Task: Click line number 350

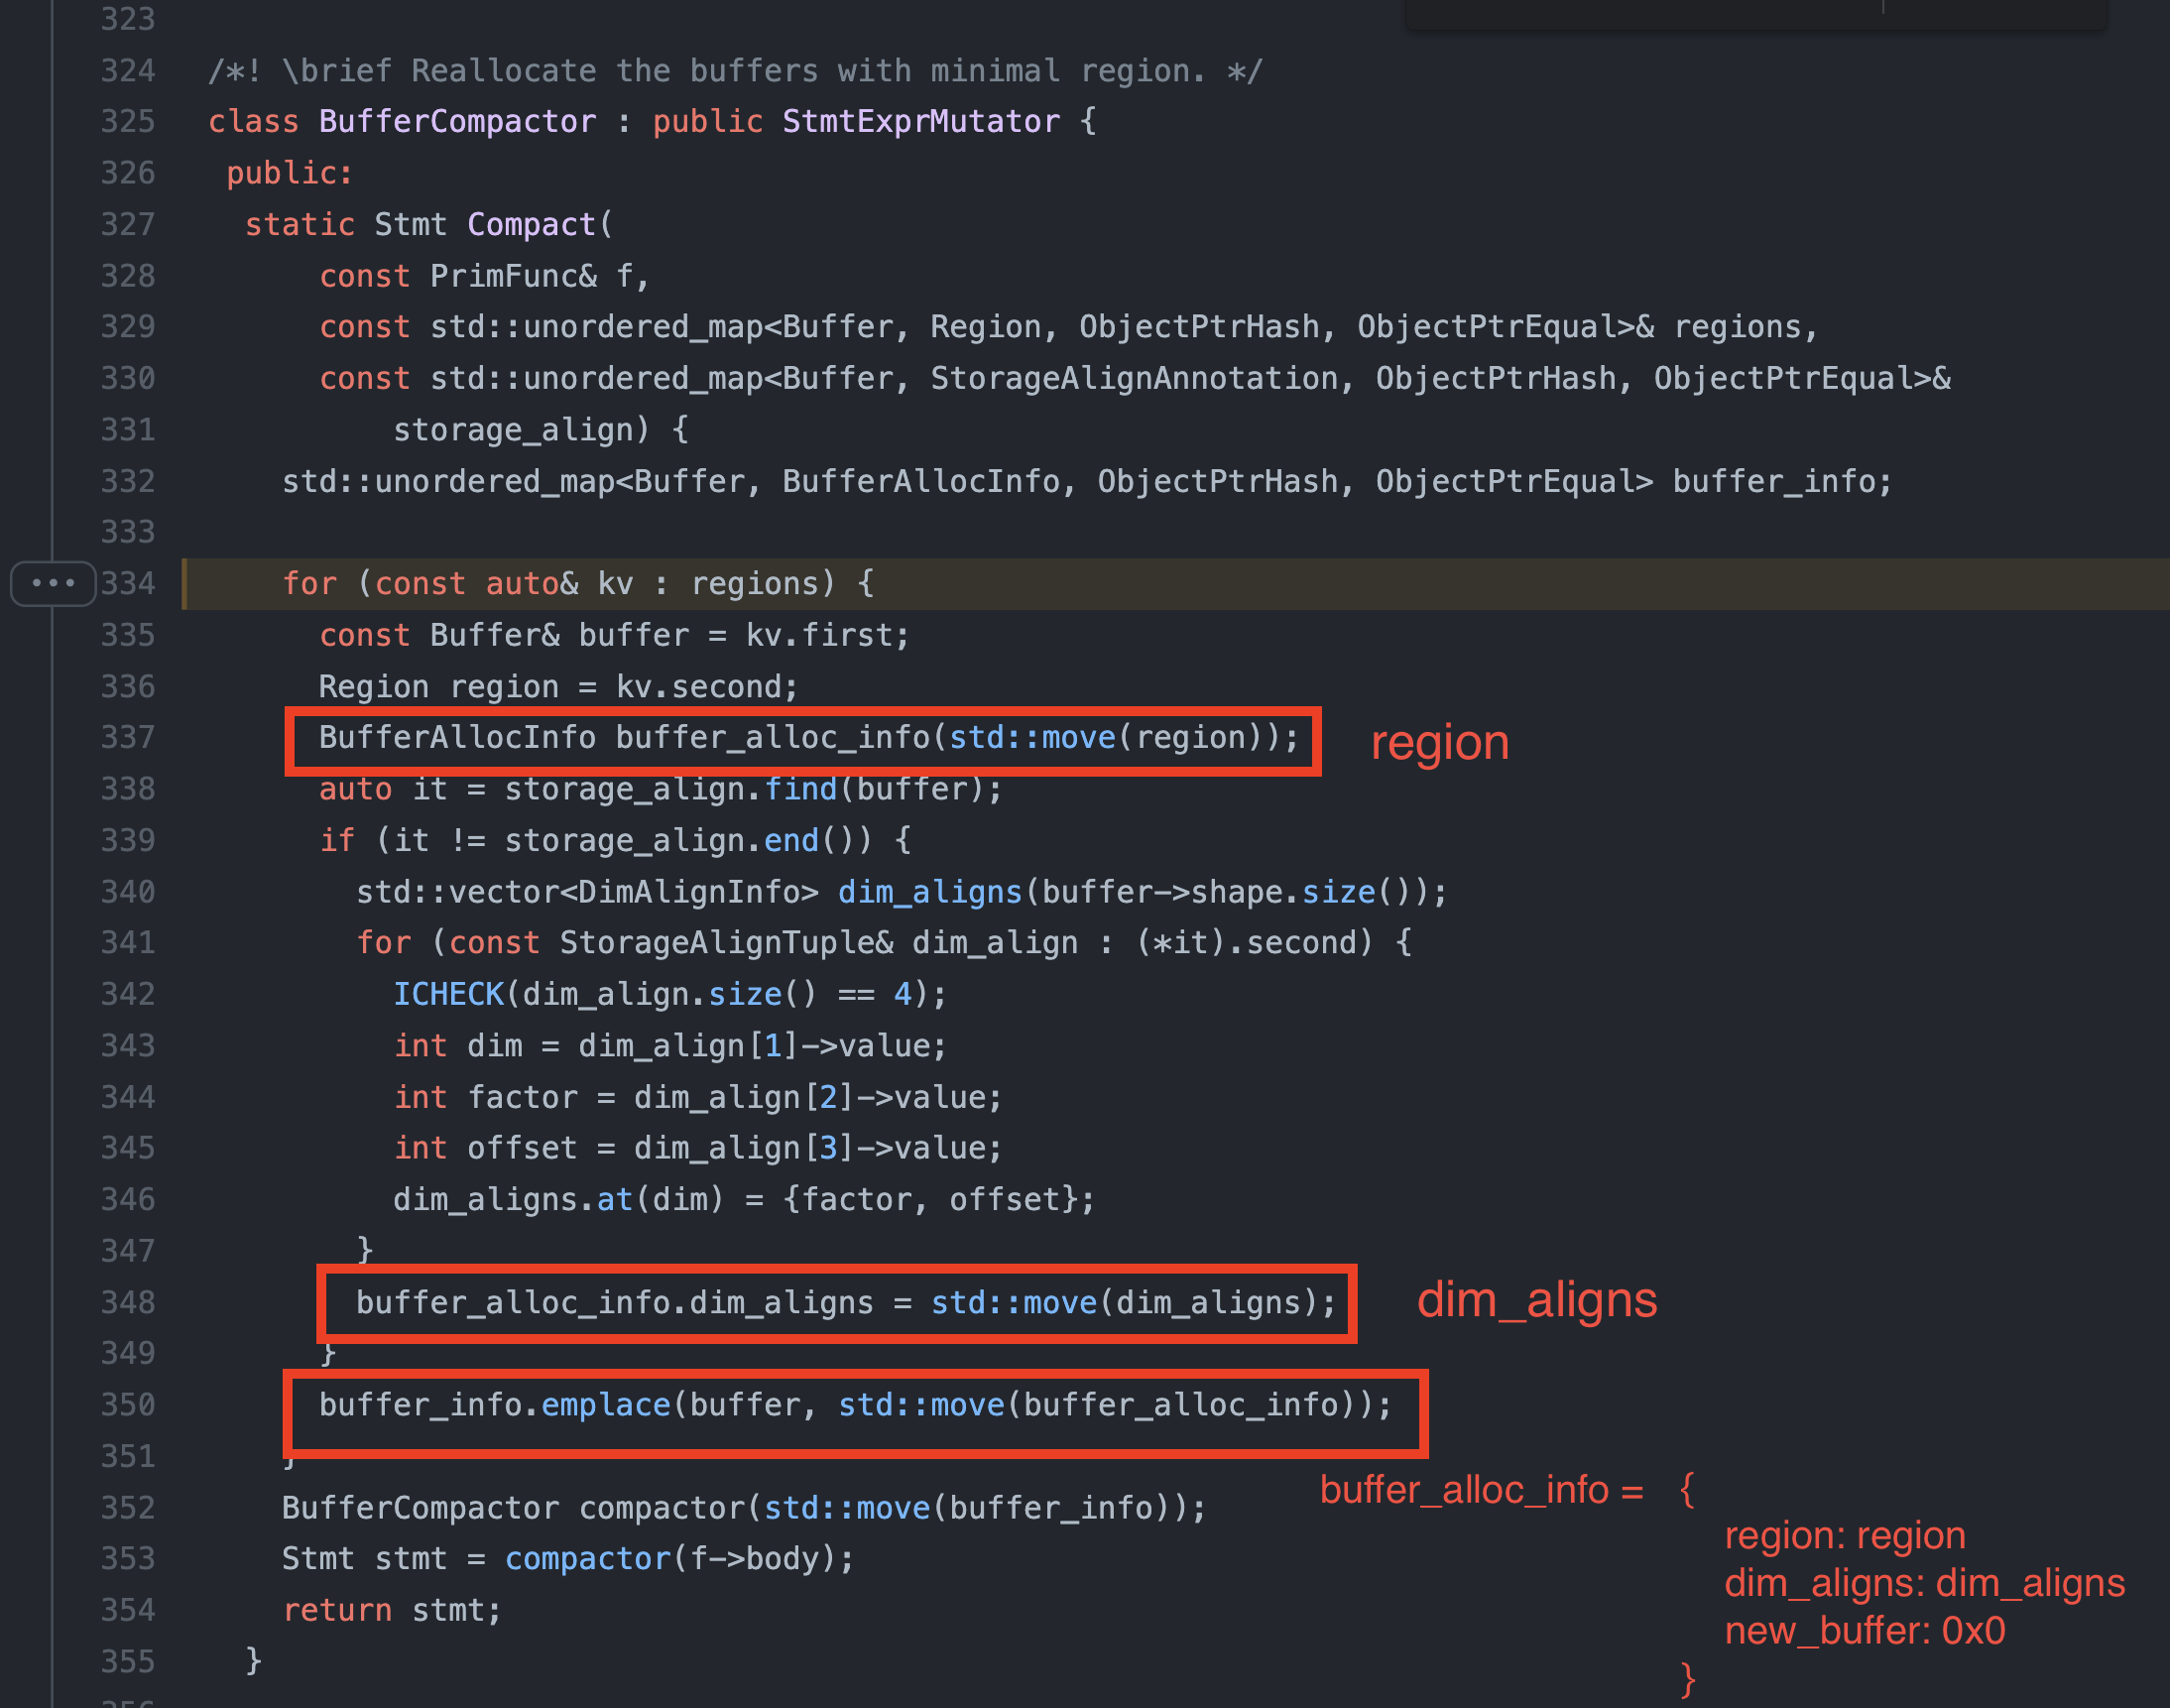Action: pyautogui.click(x=128, y=1405)
